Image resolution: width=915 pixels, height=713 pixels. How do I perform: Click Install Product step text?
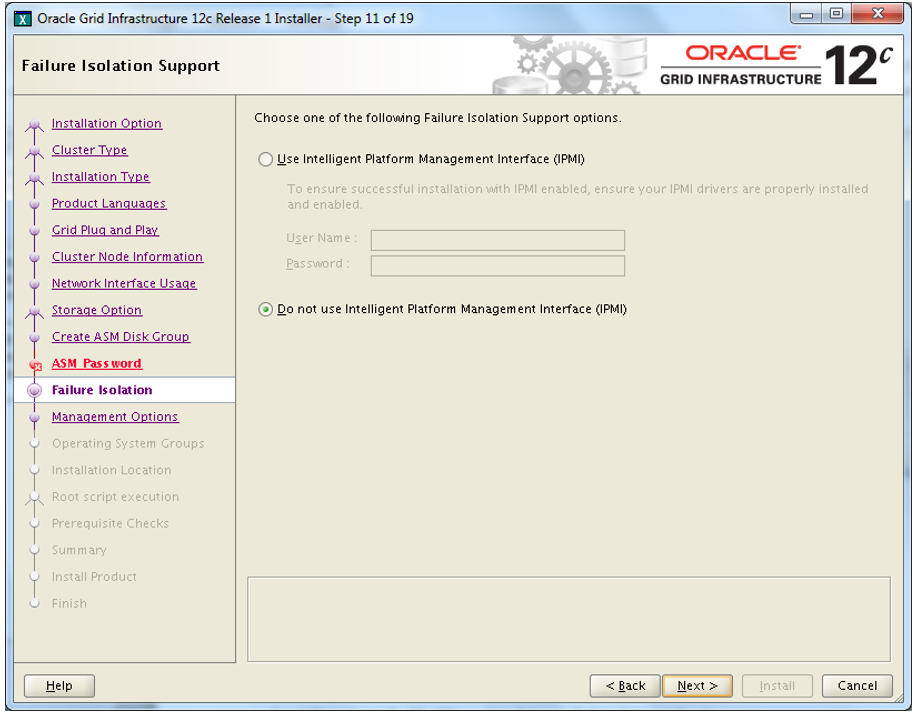click(94, 576)
